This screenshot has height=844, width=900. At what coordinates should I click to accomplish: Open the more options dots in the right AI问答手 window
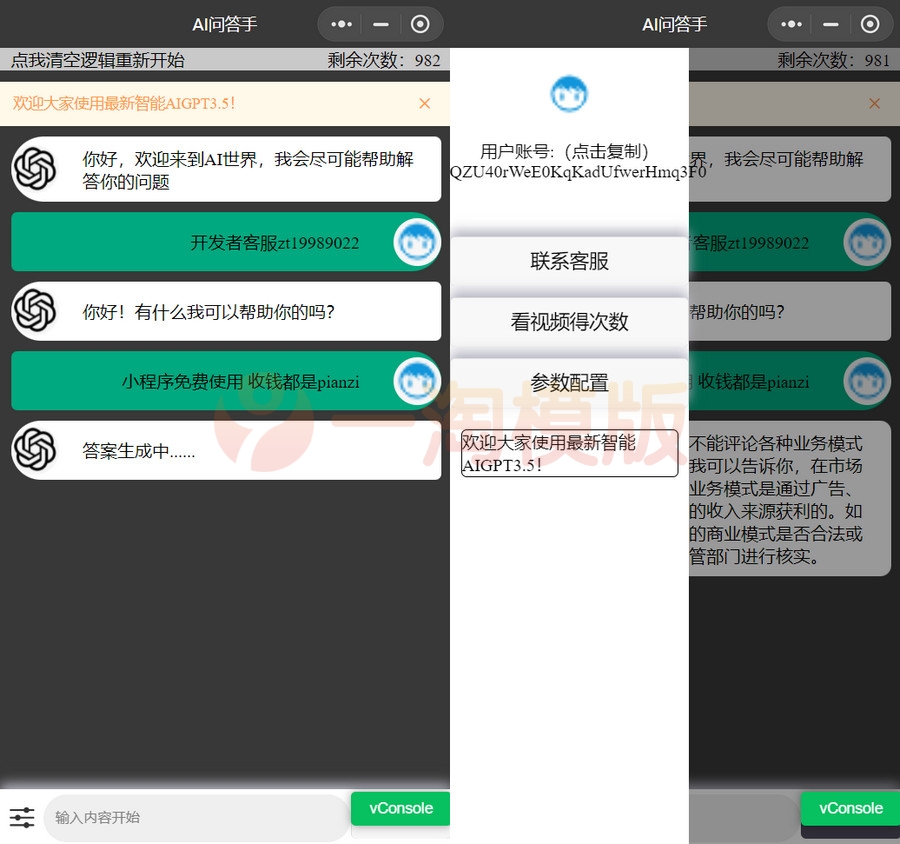coord(792,24)
